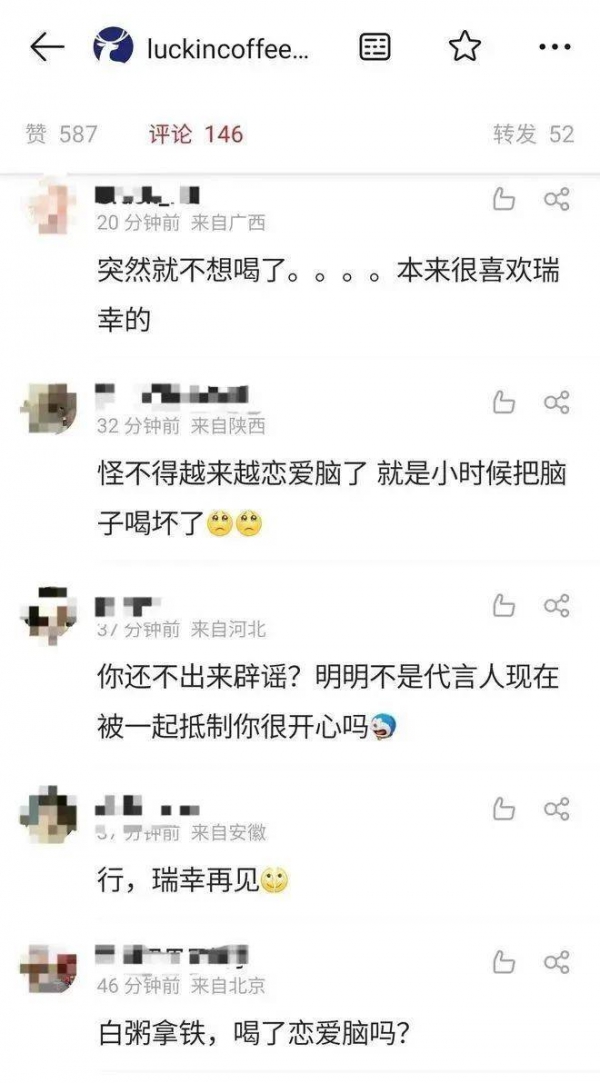The height and width of the screenshot is (1083, 600).
Task: Select the 评论 146 tab
Action: point(196,134)
